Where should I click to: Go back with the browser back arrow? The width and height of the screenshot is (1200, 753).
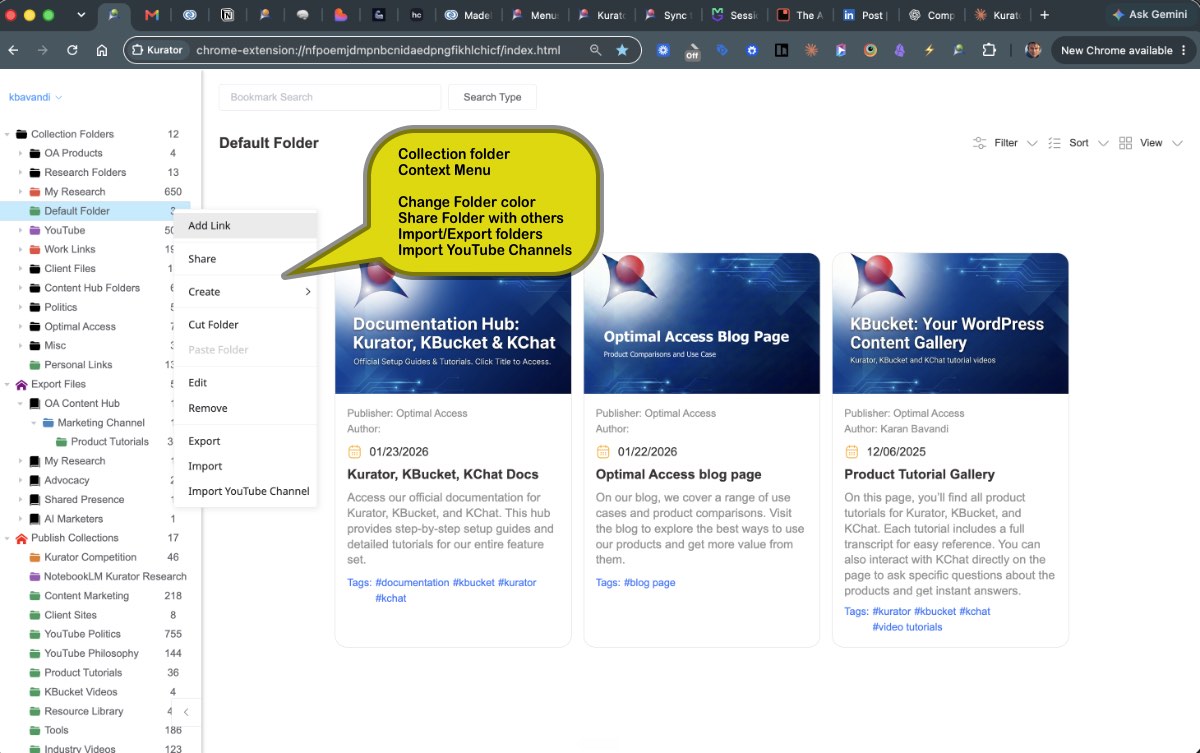point(15,50)
